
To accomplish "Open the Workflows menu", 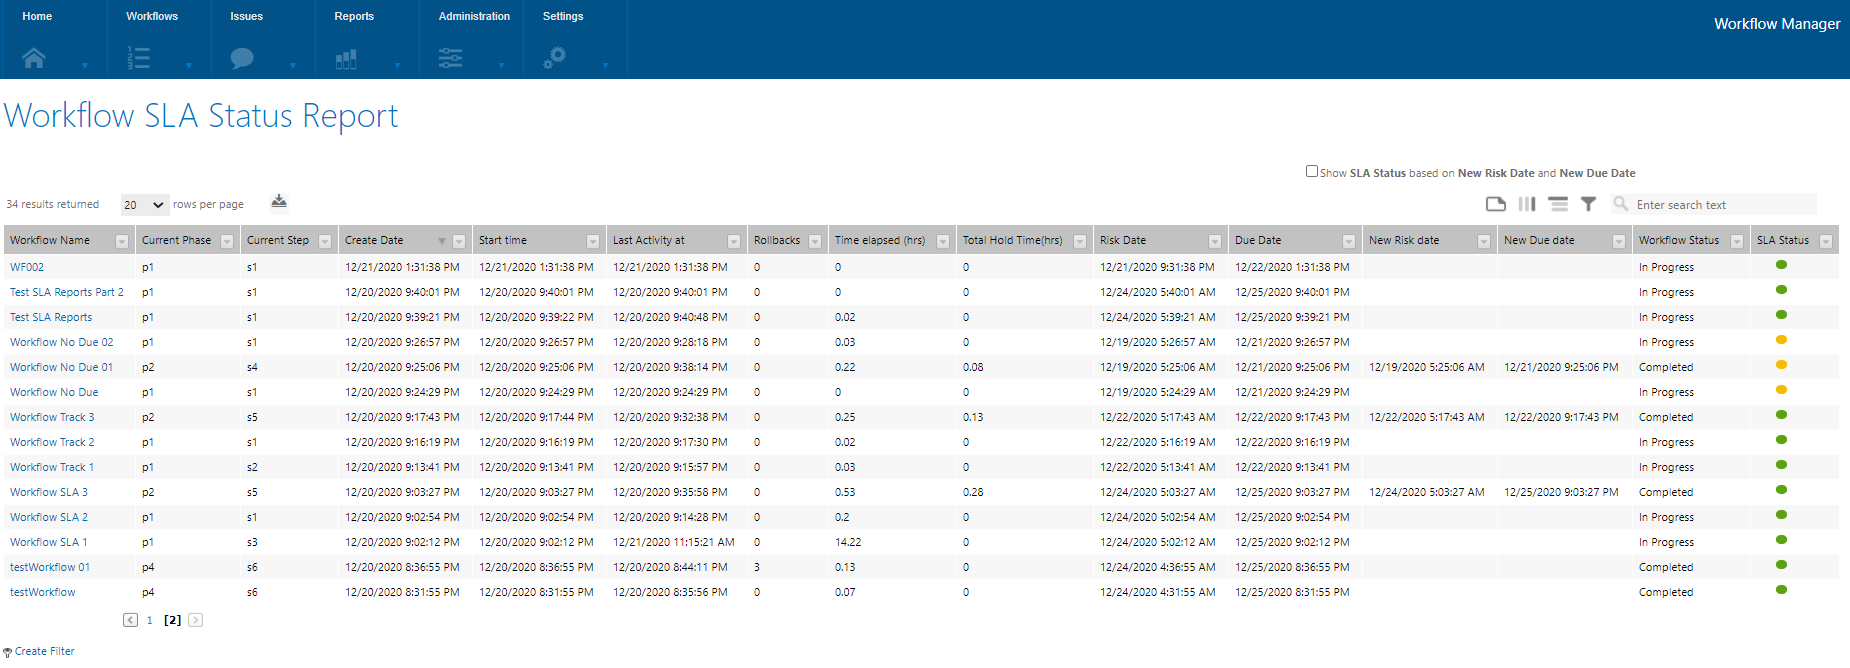I will pos(152,16).
